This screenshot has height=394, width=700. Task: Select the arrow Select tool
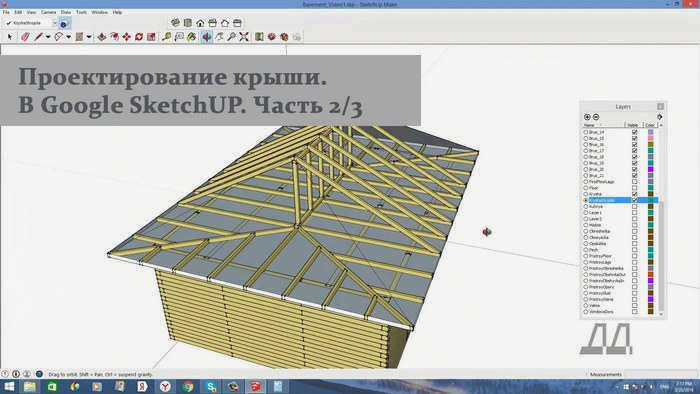[x=10, y=37]
